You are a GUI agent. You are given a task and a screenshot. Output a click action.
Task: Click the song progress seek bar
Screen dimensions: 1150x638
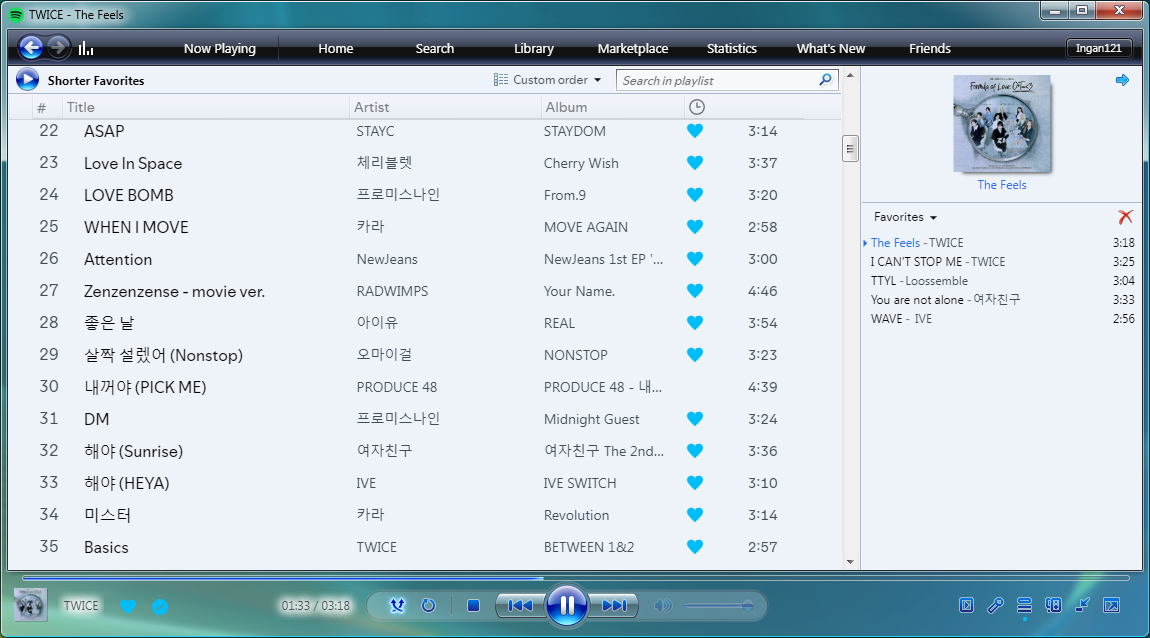click(576, 578)
